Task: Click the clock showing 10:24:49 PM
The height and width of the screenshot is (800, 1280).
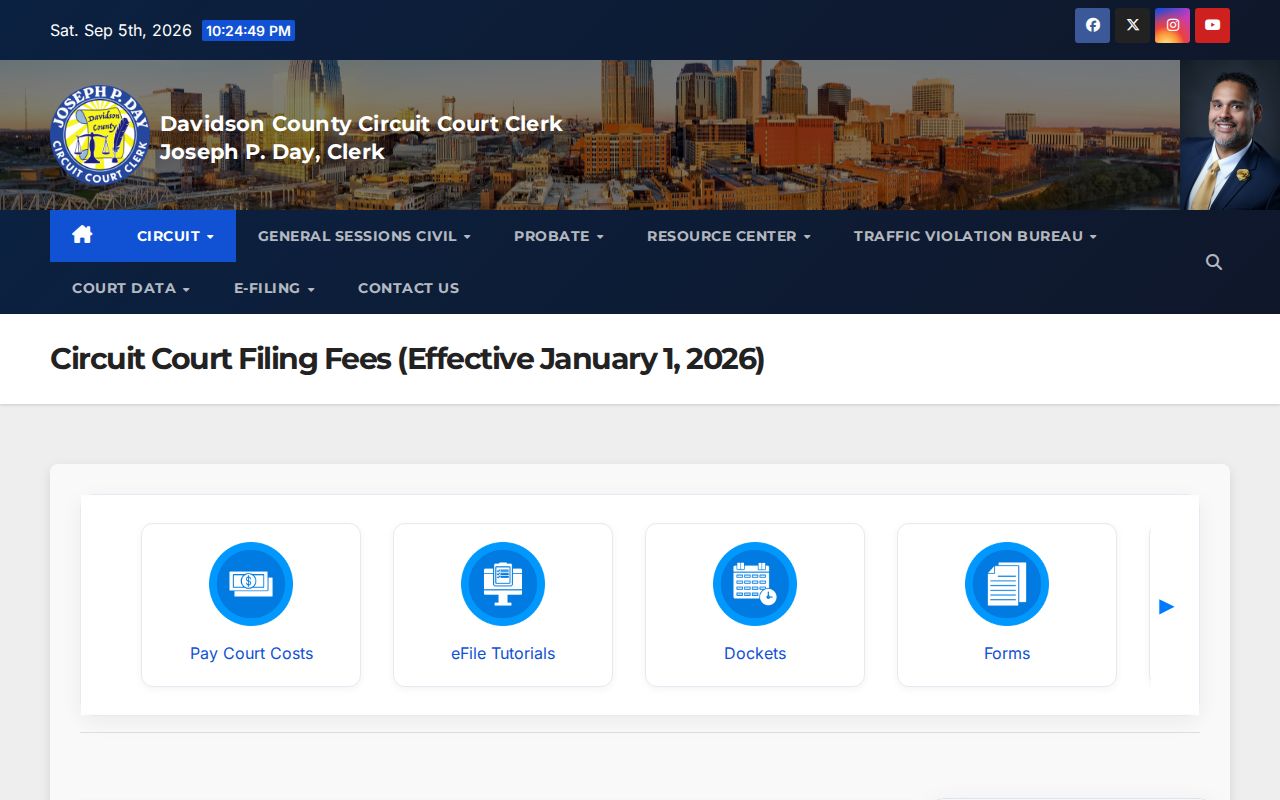Action: [248, 31]
